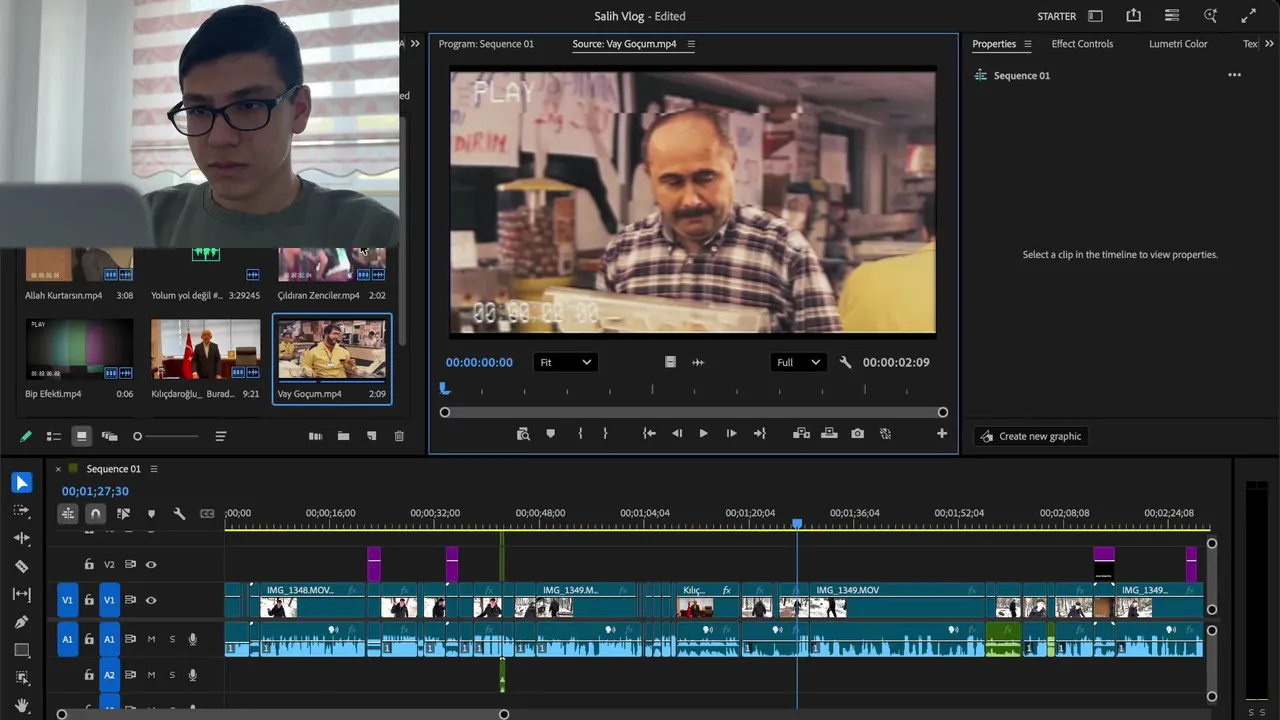The image size is (1280, 720).
Task: Click Automate to Sequence in Project panel
Action: (x=315, y=436)
